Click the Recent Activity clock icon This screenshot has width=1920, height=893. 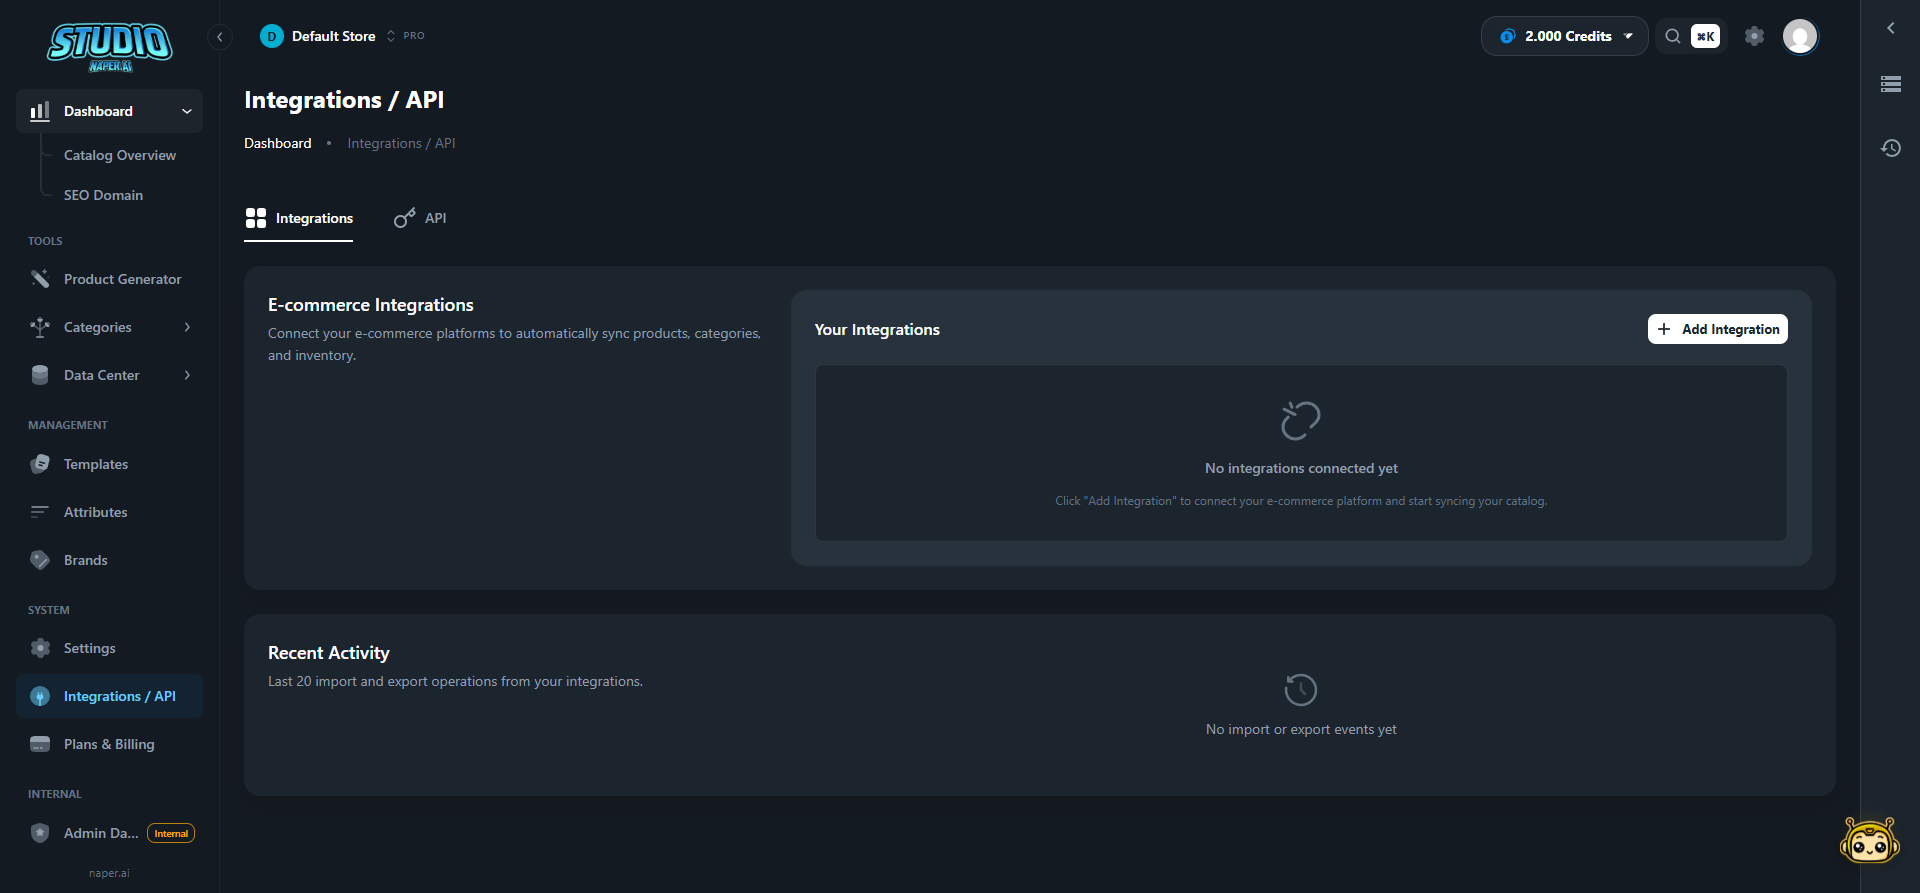click(1301, 690)
